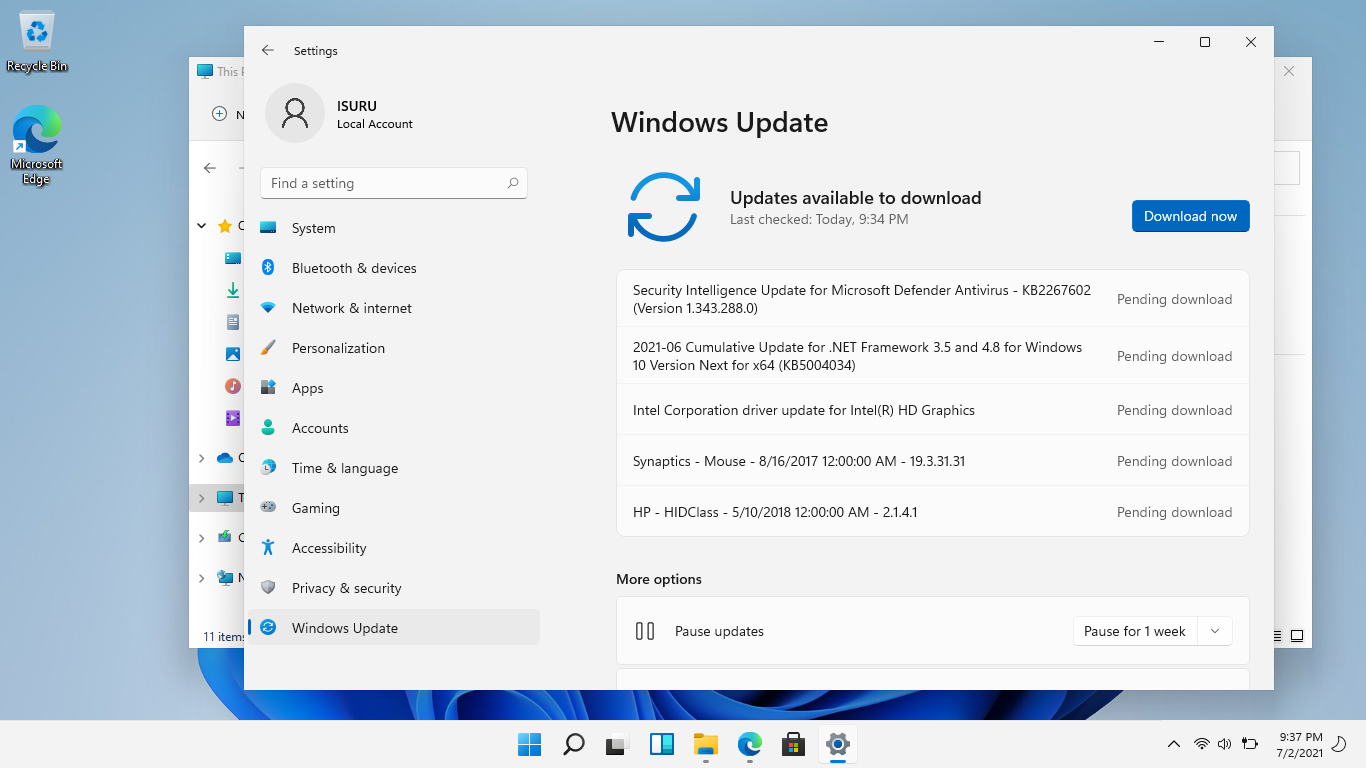Open the Documents folder icon in File Explorer
Viewport: 1366px width, 768px height.
233,322
